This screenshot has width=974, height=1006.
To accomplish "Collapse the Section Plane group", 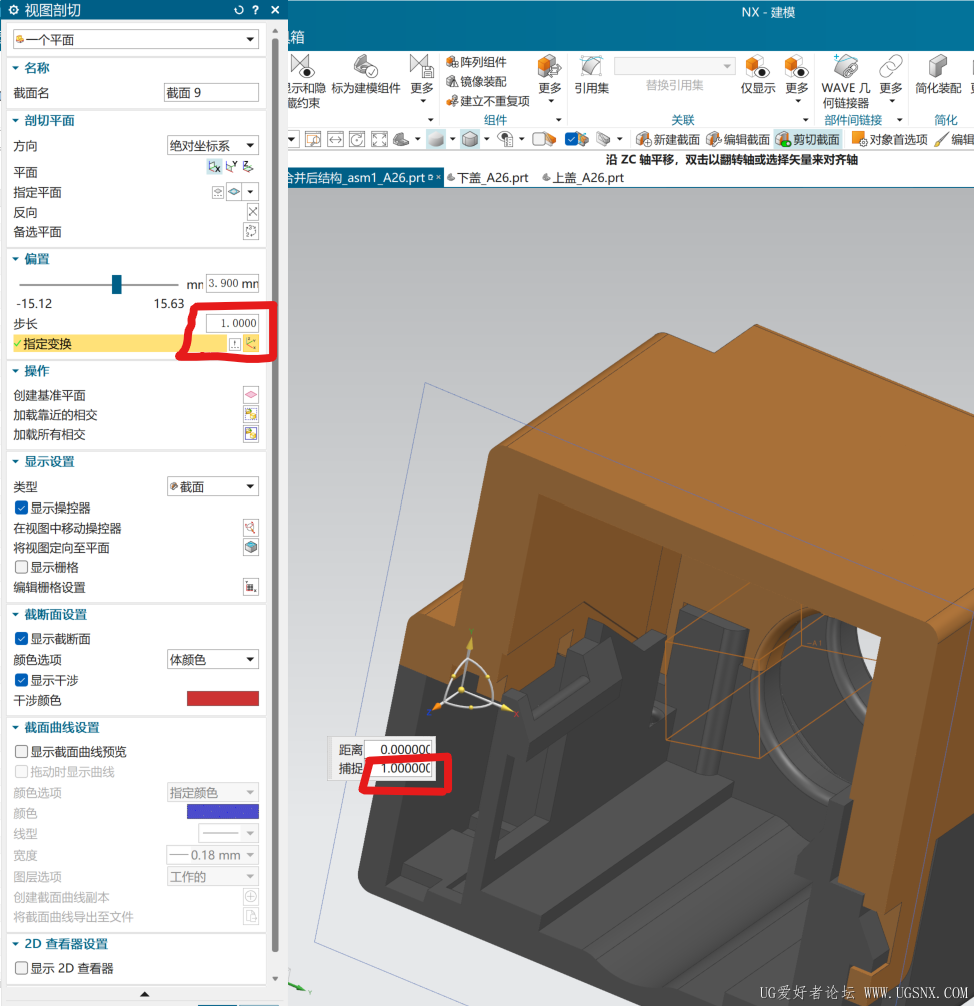I will coord(16,120).
